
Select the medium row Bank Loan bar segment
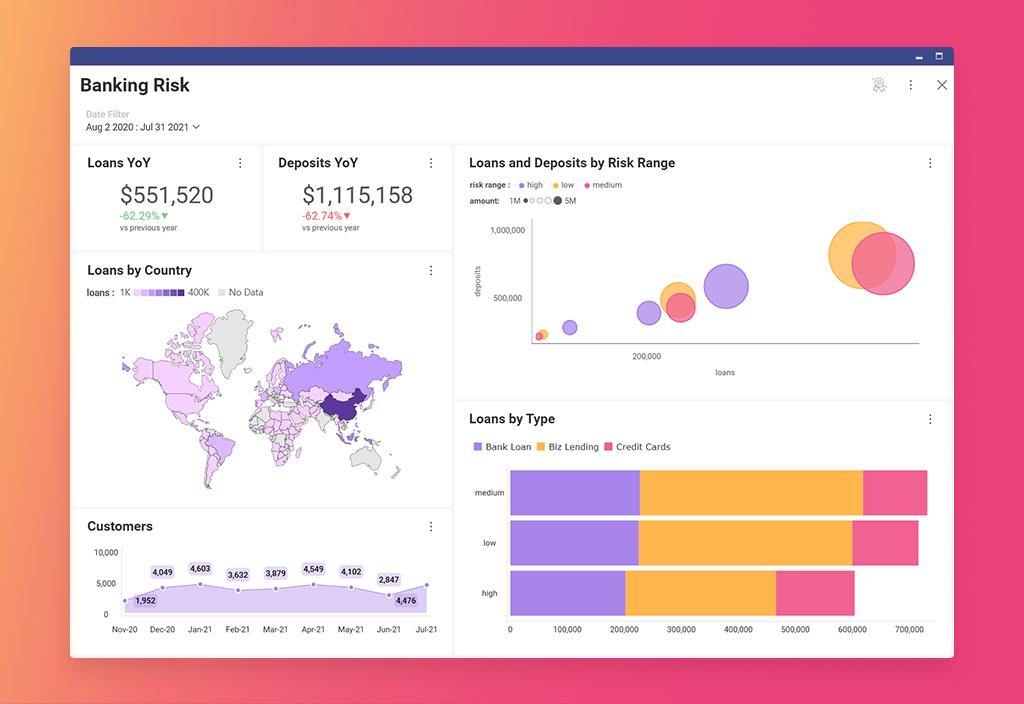(575, 492)
